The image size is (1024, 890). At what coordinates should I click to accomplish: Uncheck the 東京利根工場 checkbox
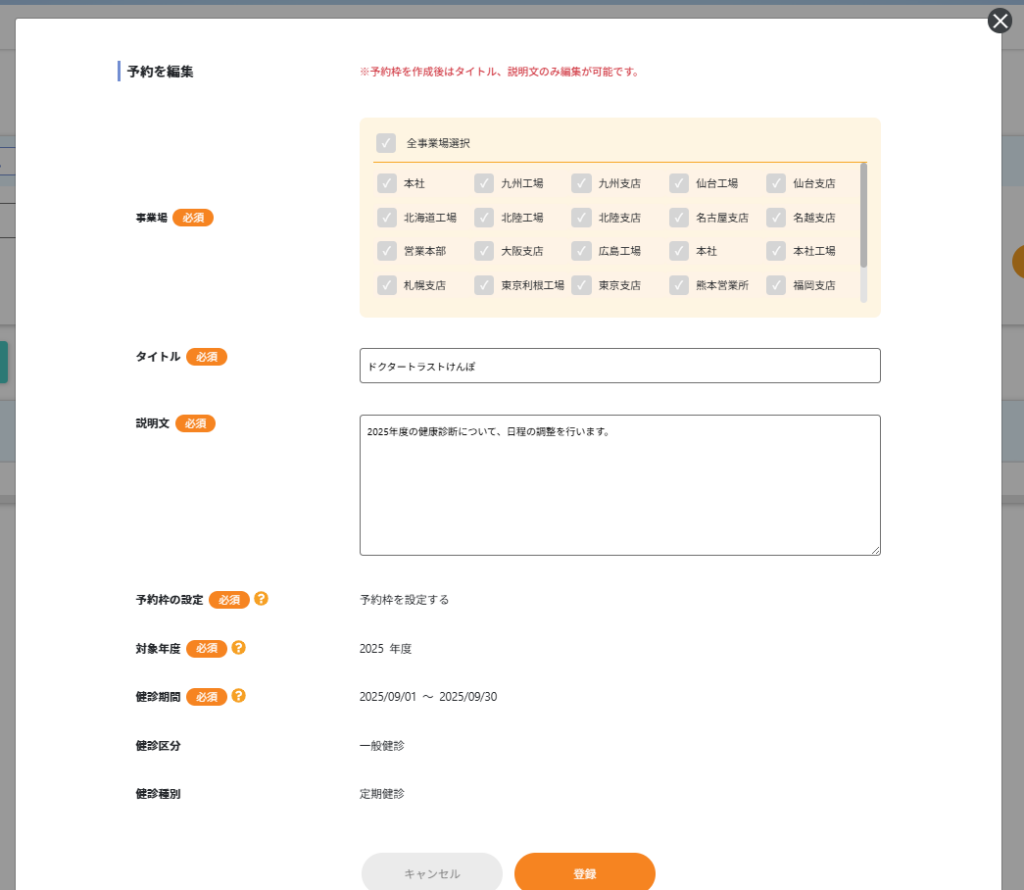pos(484,285)
